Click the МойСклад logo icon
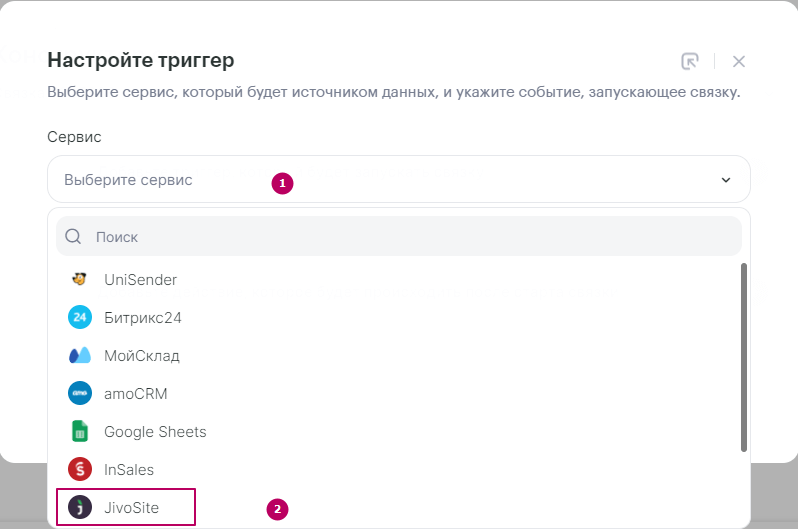 tap(80, 355)
